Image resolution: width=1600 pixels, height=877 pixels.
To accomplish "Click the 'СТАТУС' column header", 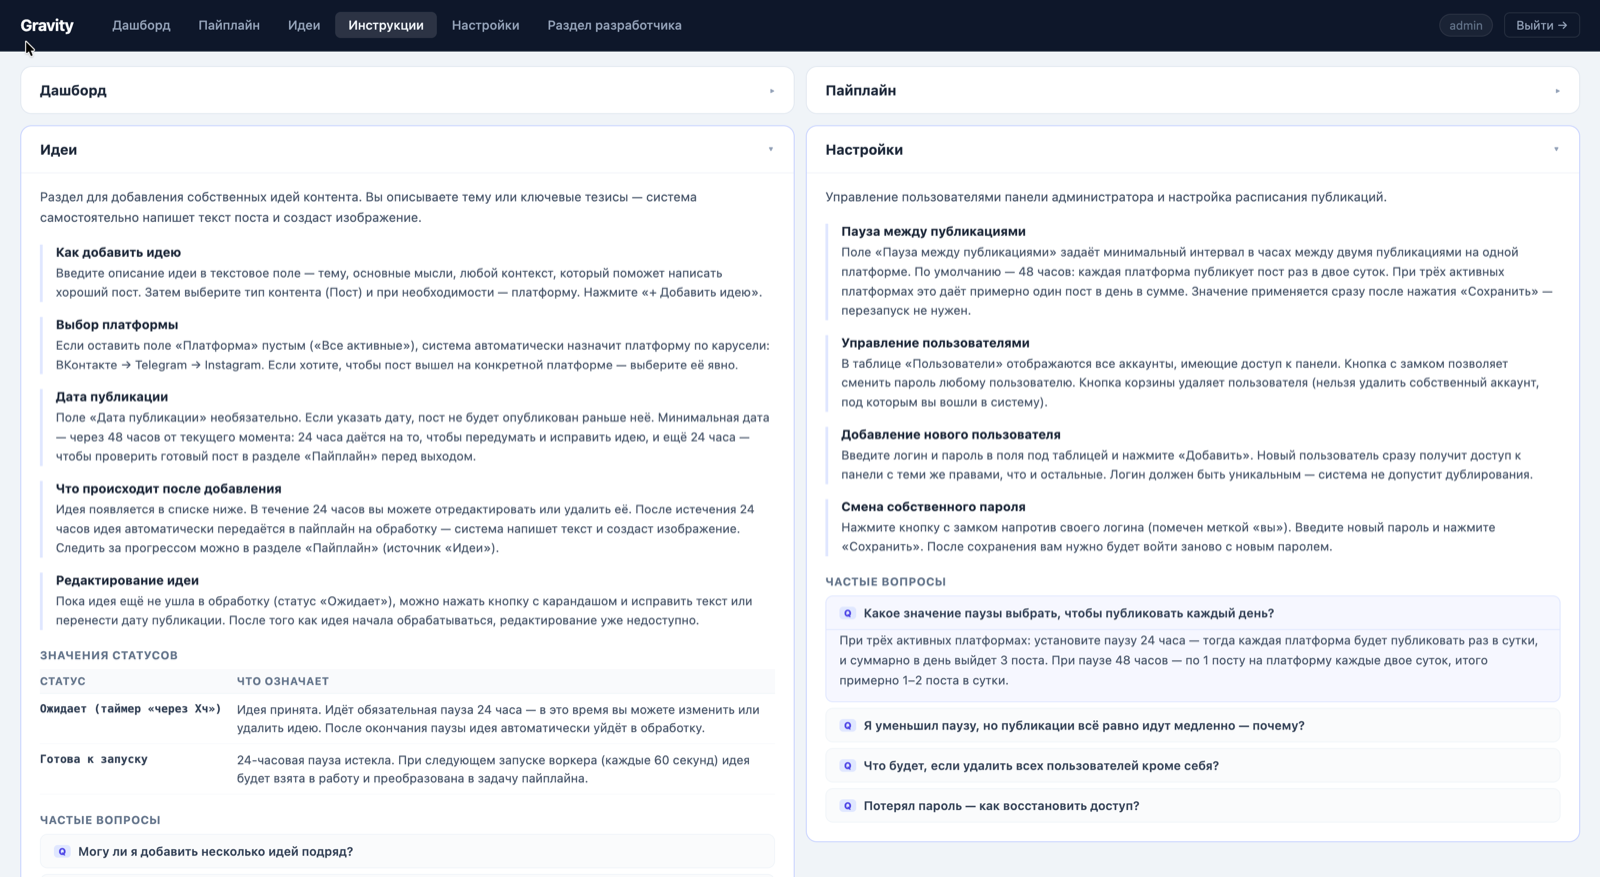I will coord(63,681).
